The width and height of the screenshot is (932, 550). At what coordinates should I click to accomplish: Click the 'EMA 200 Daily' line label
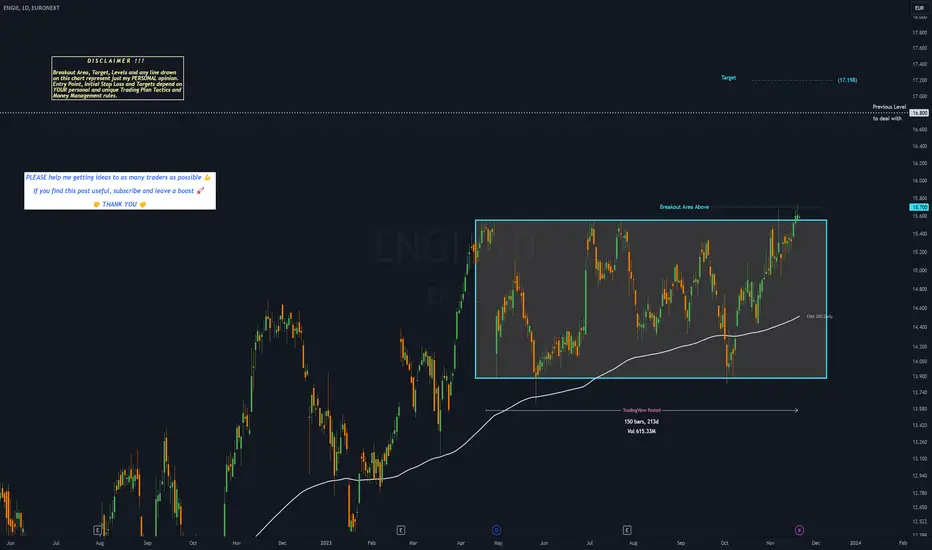point(819,316)
